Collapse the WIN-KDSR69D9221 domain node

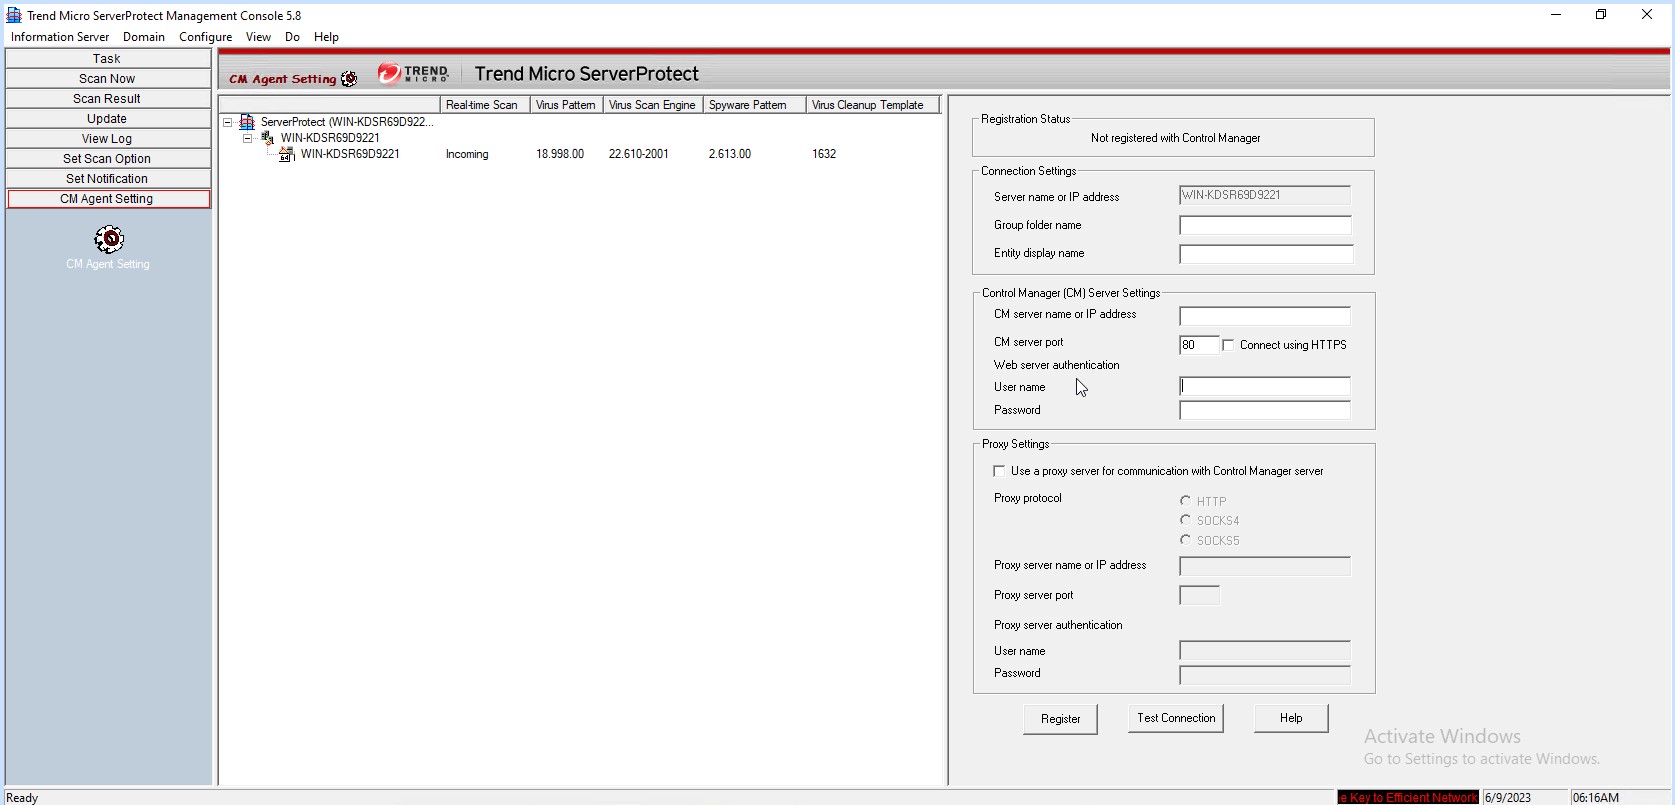pyautogui.click(x=247, y=138)
